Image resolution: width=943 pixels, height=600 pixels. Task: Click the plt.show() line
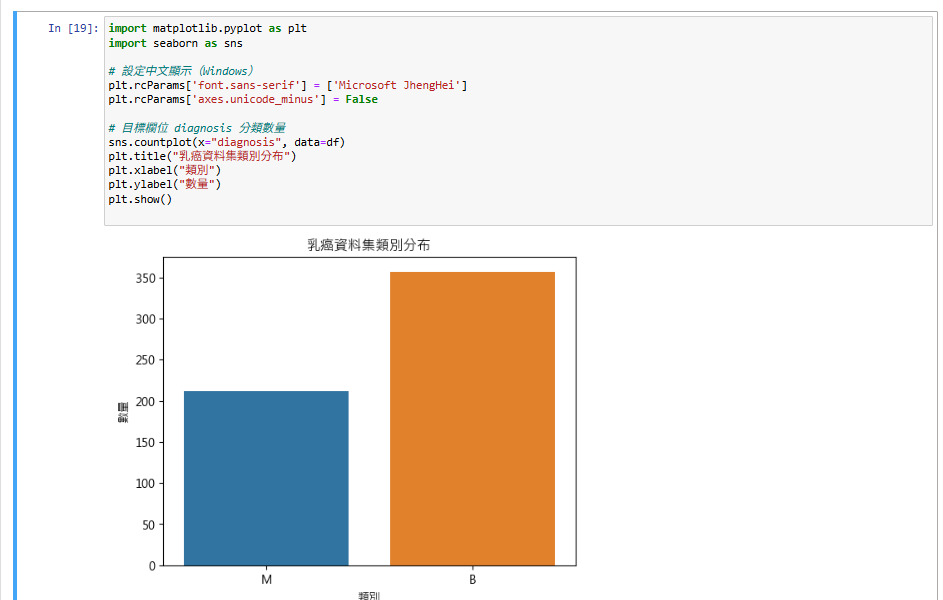(140, 199)
